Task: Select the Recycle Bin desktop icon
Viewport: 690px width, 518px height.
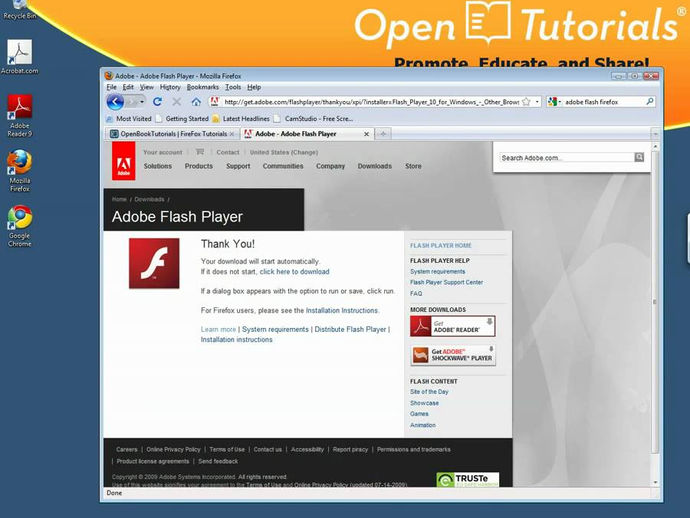Action: [19, 10]
